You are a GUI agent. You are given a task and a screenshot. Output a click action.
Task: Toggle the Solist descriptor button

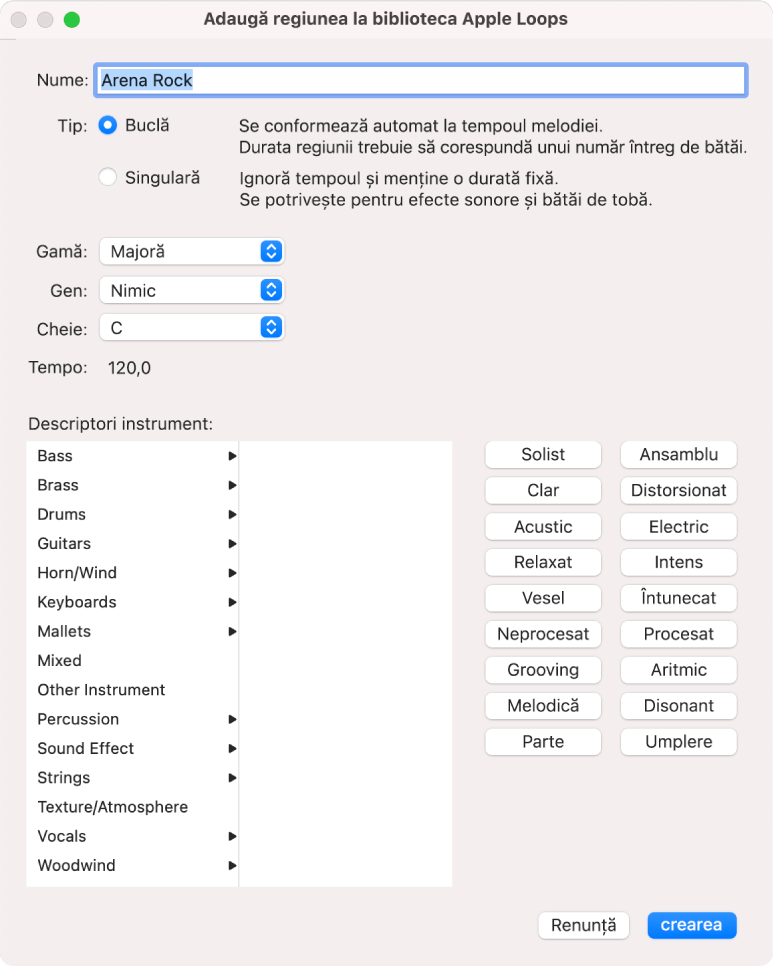pyautogui.click(x=543, y=454)
